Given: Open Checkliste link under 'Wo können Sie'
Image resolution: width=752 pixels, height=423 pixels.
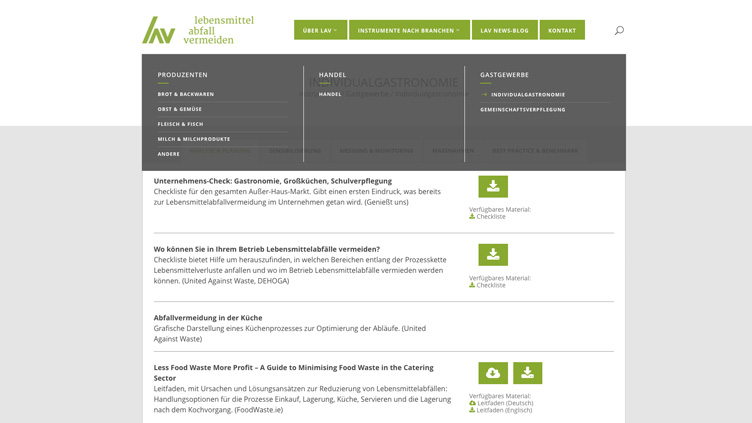Looking at the screenshot, I should point(491,285).
